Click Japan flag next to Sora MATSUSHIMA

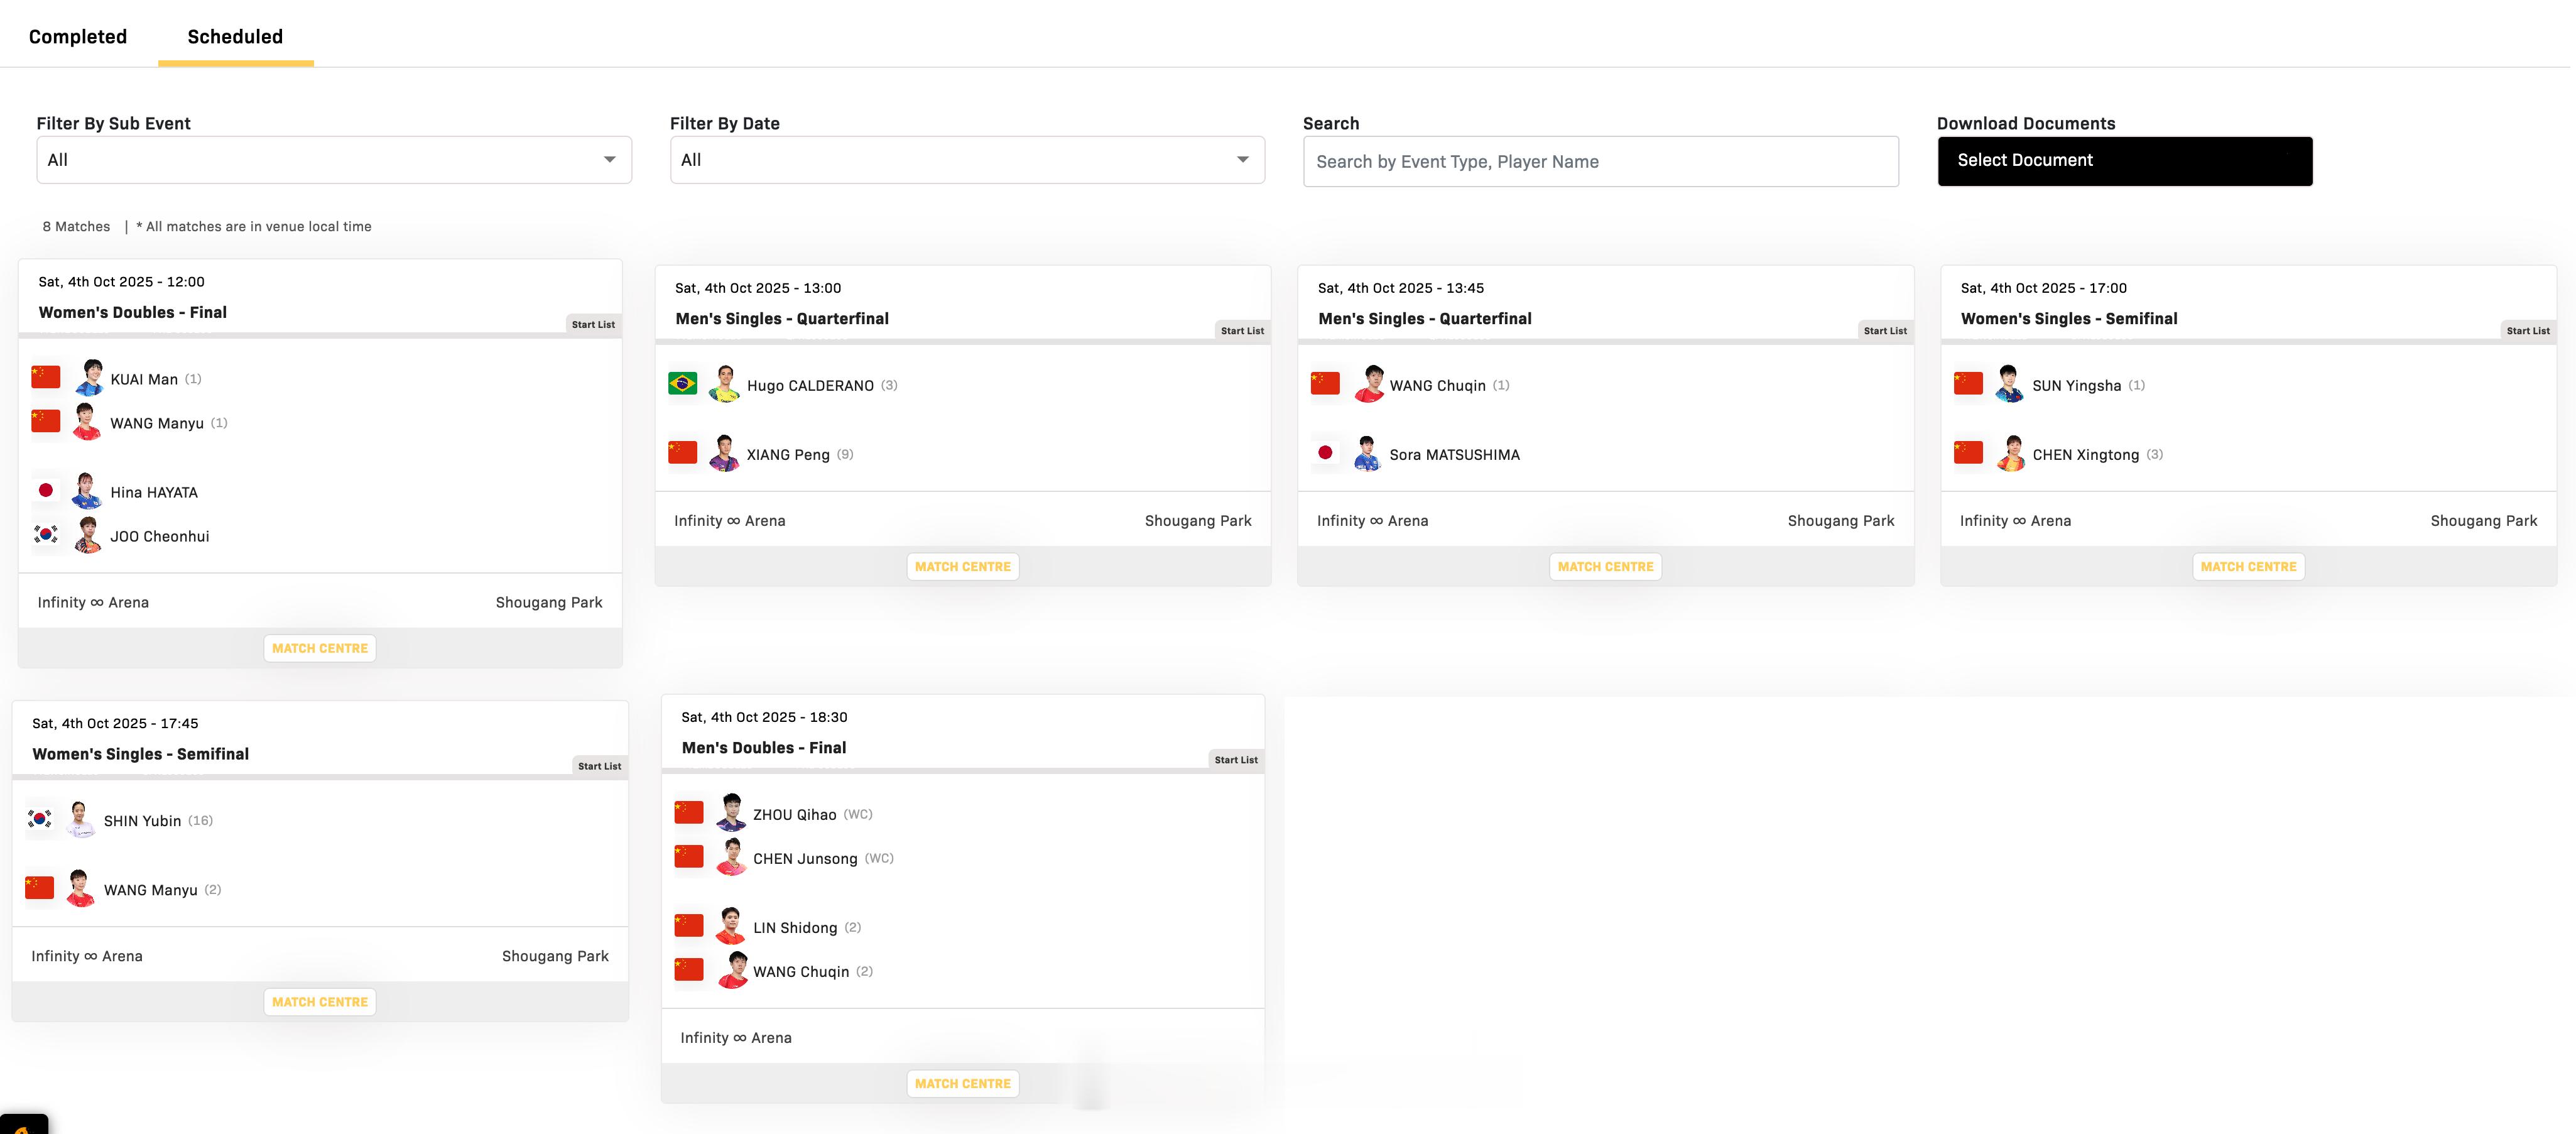tap(1325, 453)
